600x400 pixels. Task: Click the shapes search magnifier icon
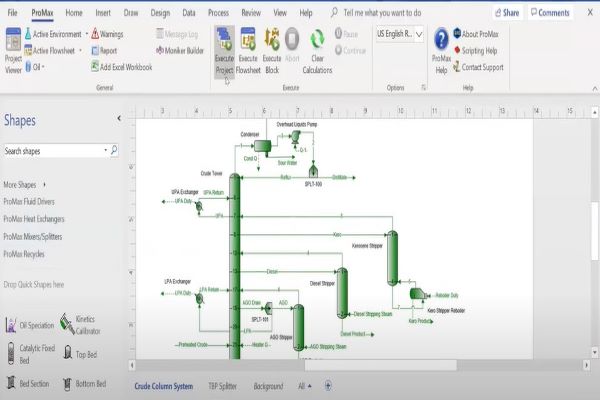click(x=114, y=150)
